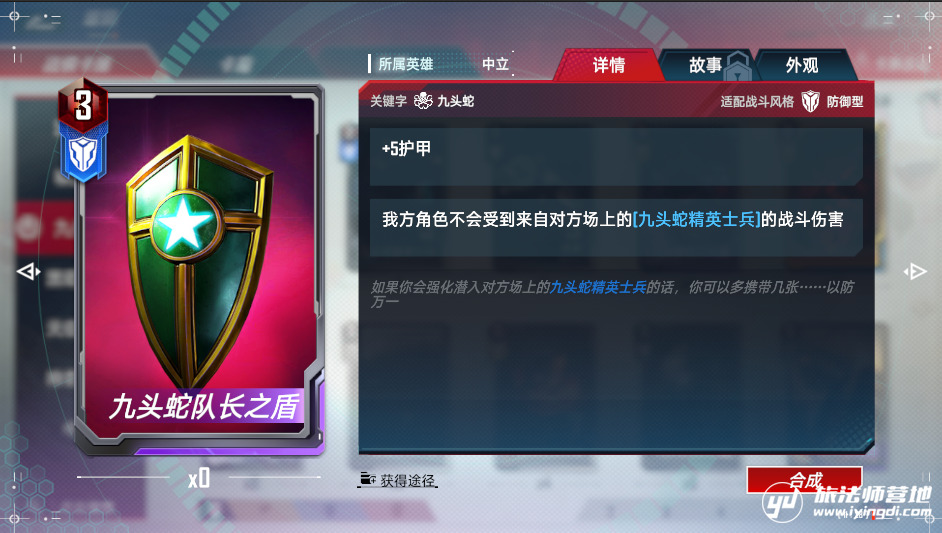The width and height of the screenshot is (942, 533).
Task: Switch to the 详情 tab
Action: (609, 65)
